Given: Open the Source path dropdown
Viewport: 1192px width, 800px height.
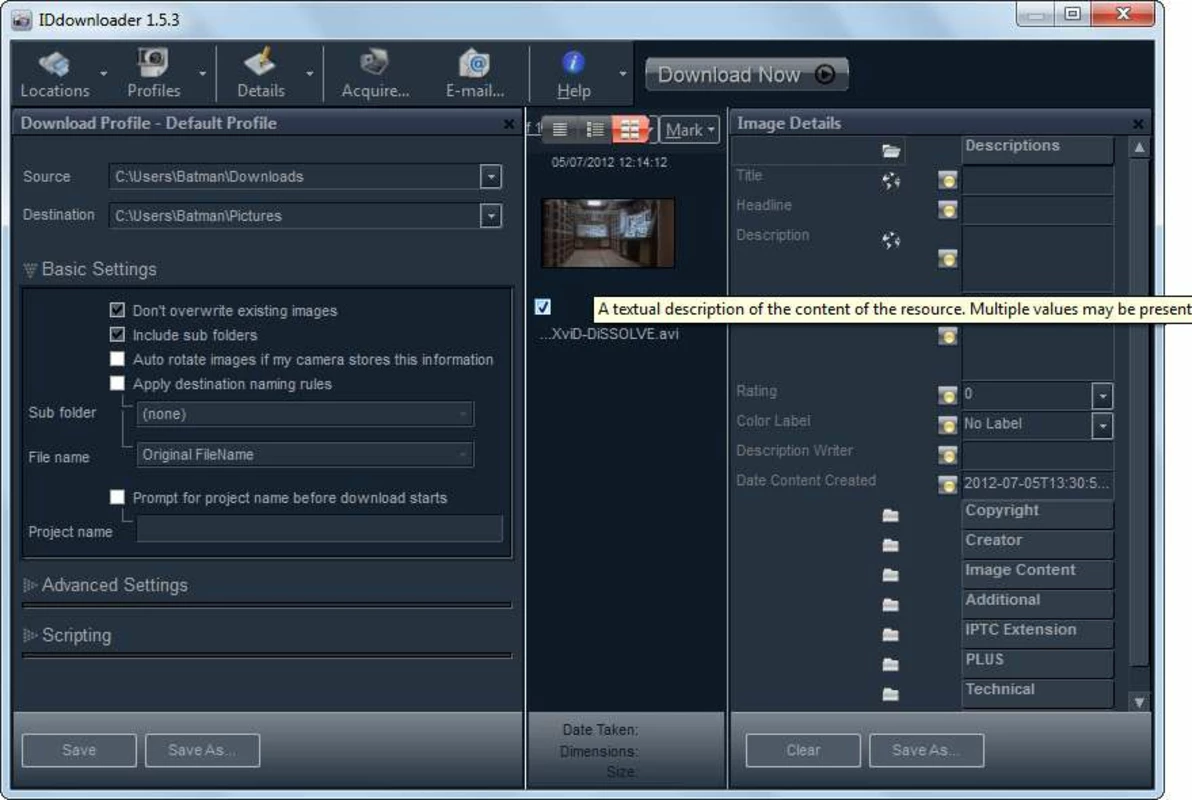Looking at the screenshot, I should 491,176.
